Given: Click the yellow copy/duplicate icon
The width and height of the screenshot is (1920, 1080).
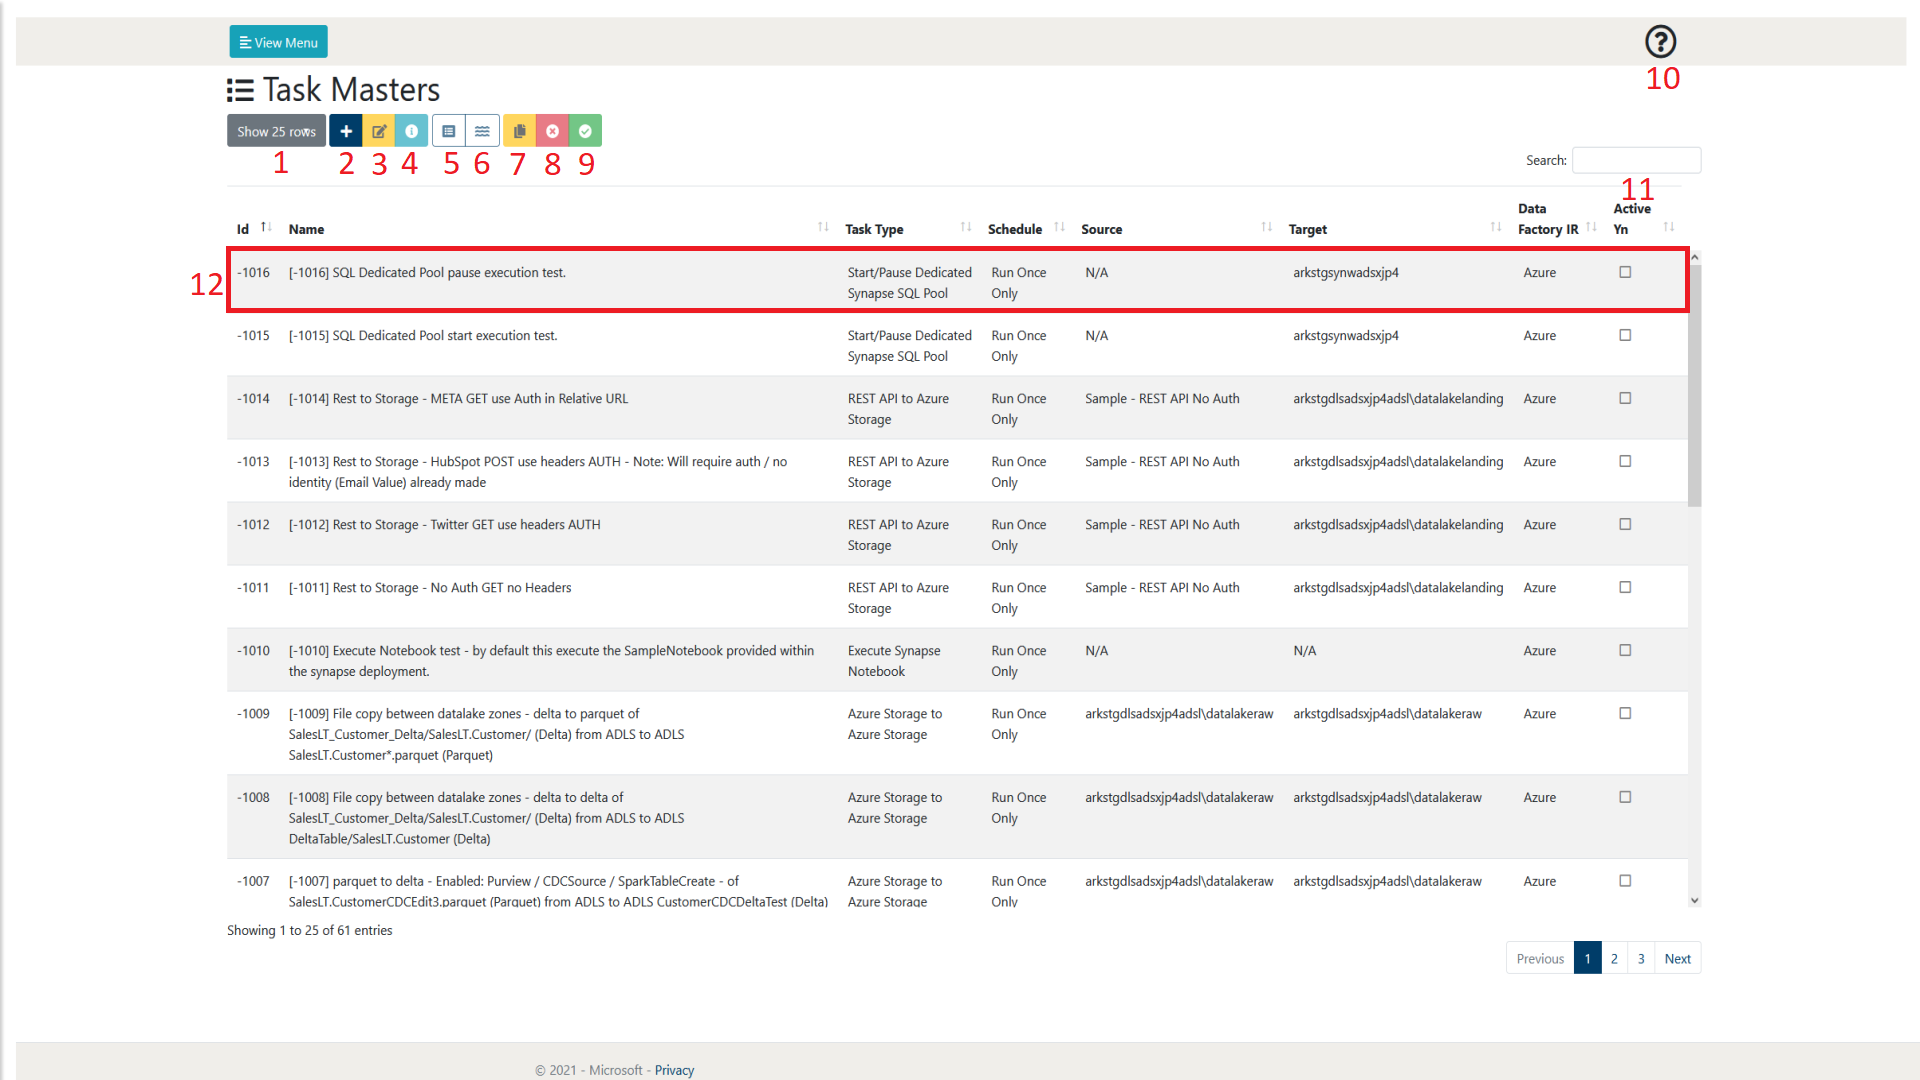Looking at the screenshot, I should 519,131.
